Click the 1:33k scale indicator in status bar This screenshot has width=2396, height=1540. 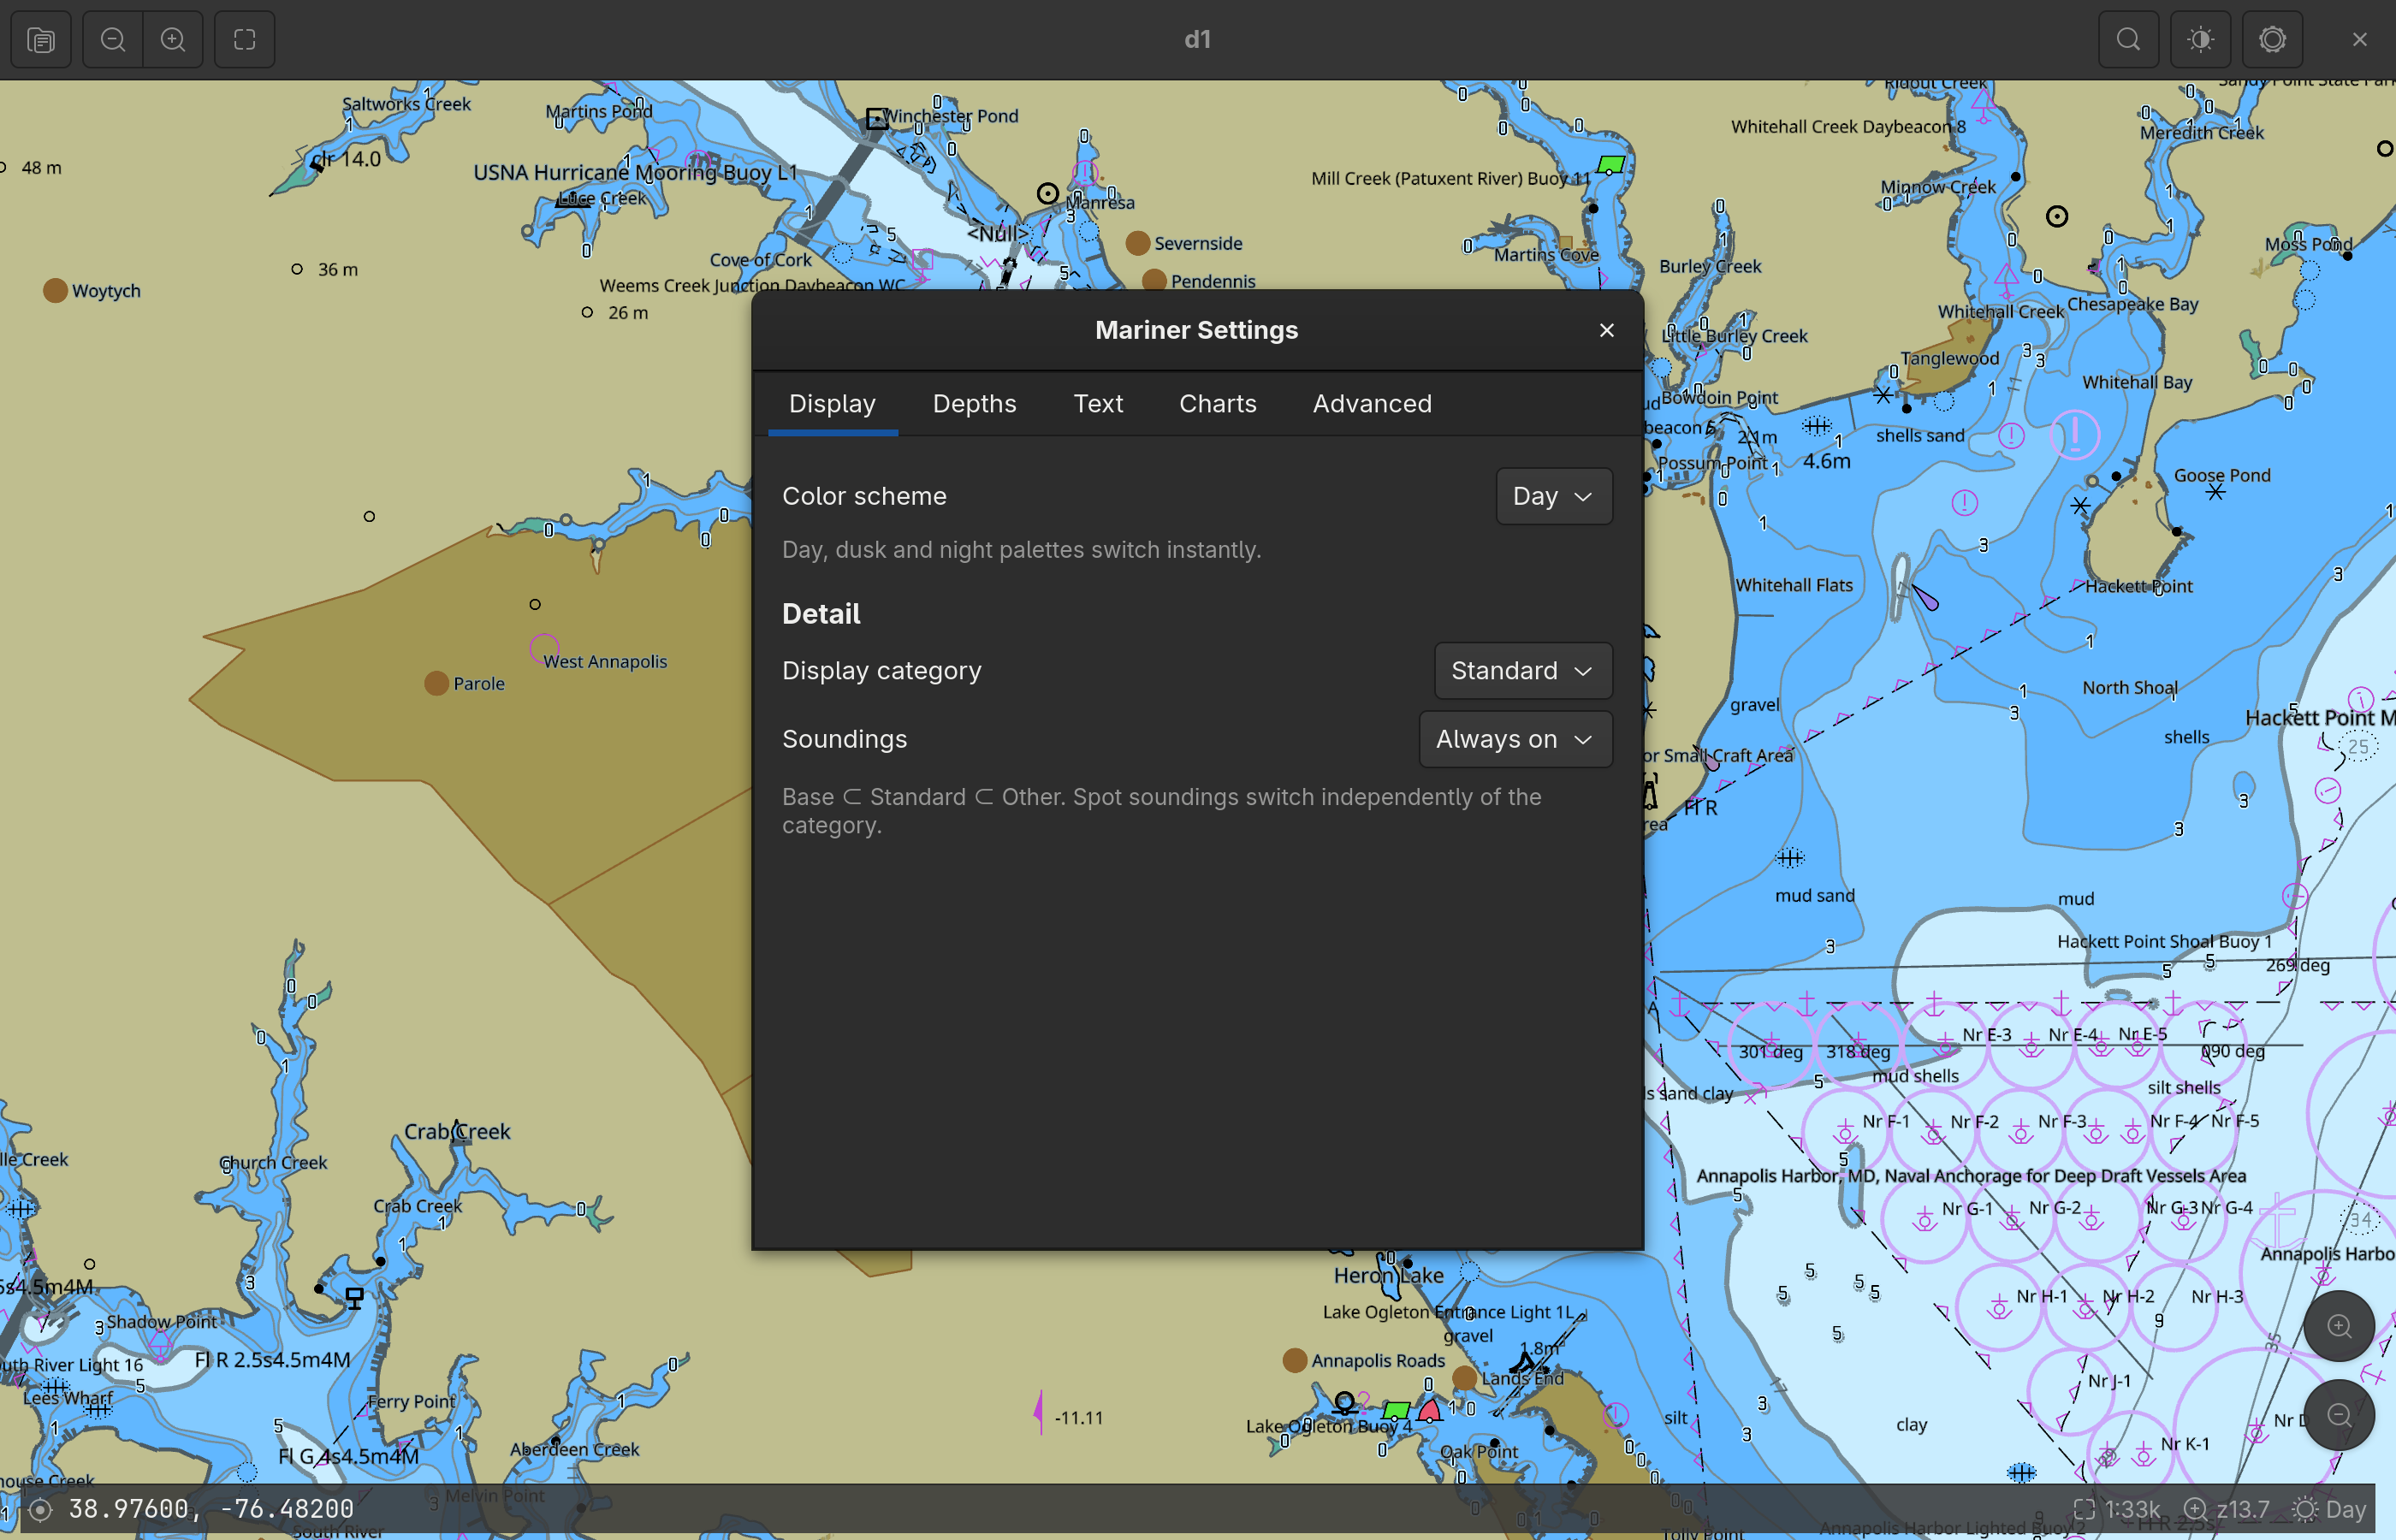coord(2116,1509)
